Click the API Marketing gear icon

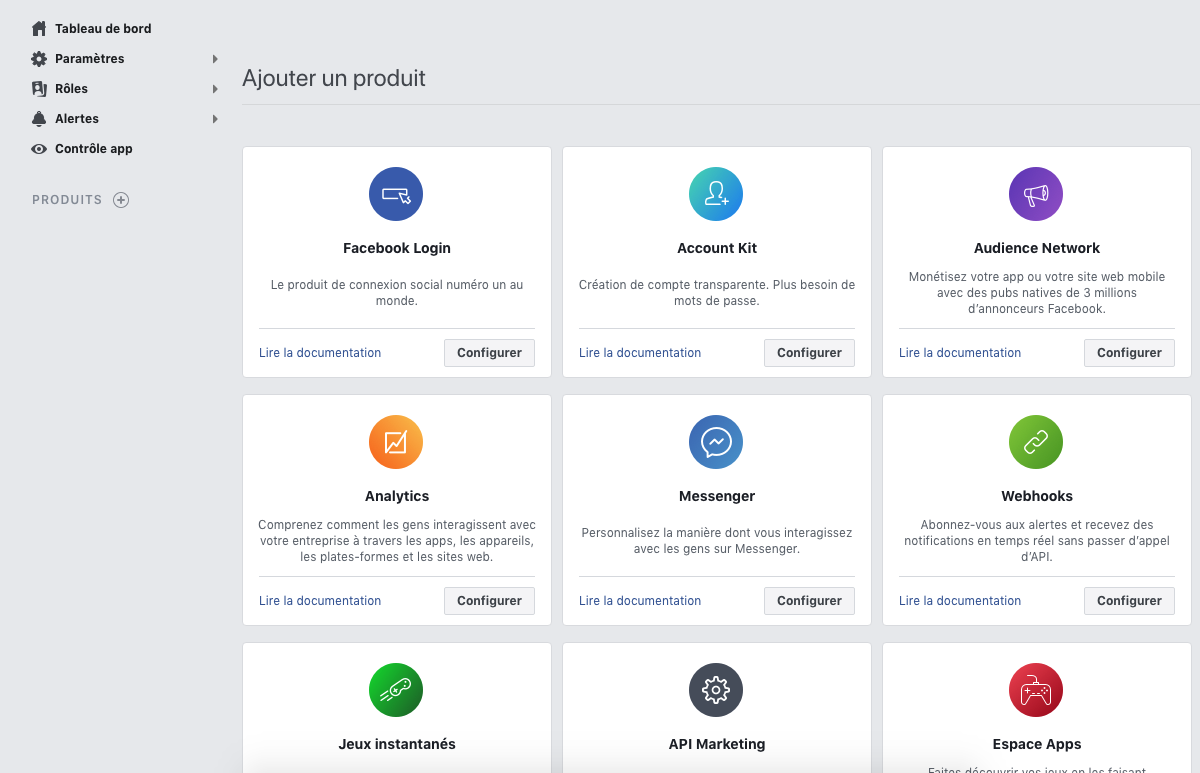pos(716,690)
